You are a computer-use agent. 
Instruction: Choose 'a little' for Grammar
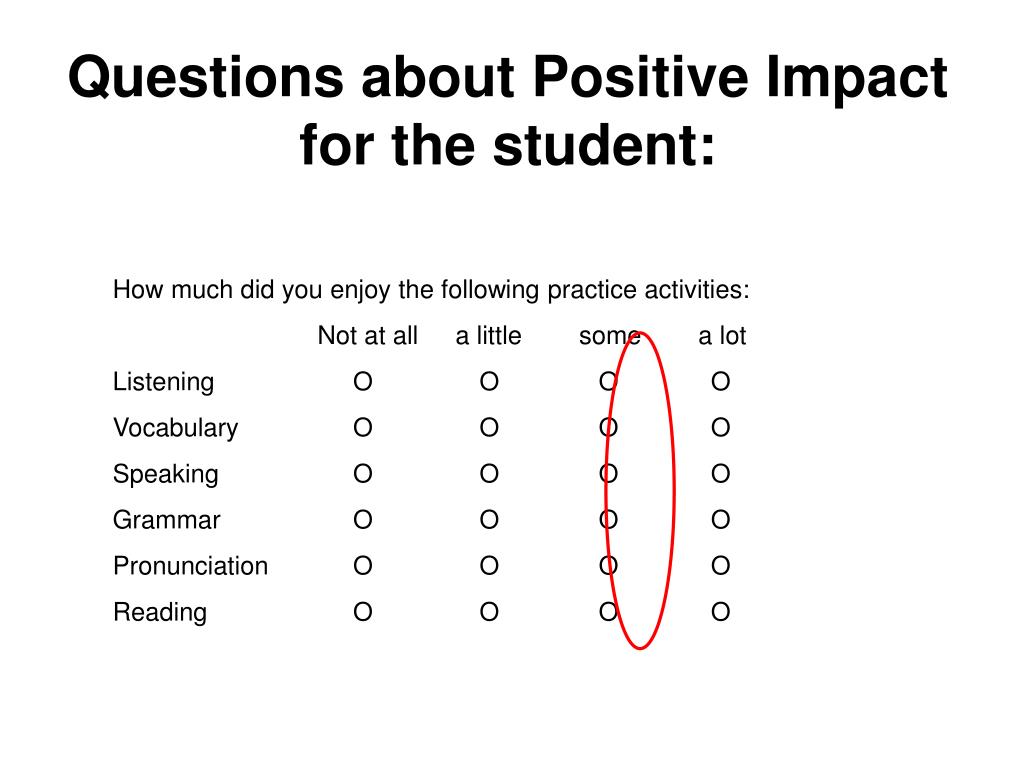(489, 520)
